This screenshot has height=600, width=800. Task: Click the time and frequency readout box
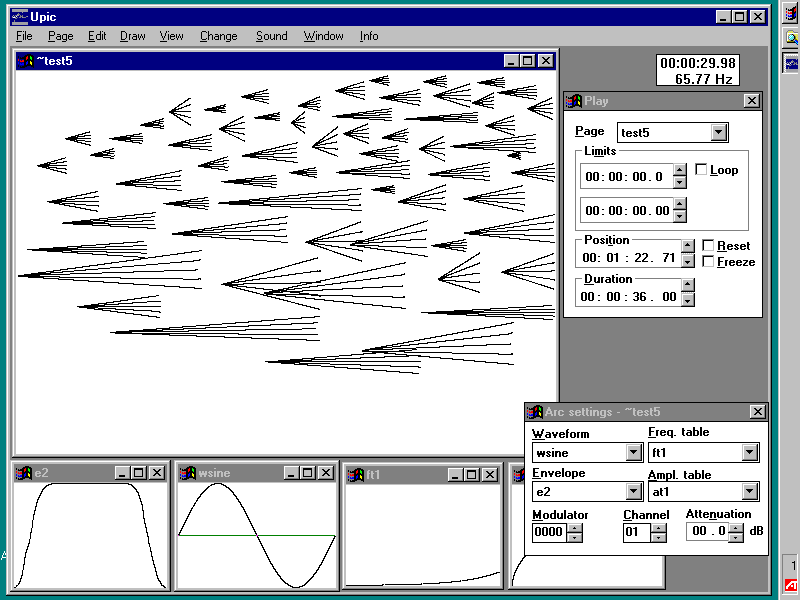click(697, 70)
